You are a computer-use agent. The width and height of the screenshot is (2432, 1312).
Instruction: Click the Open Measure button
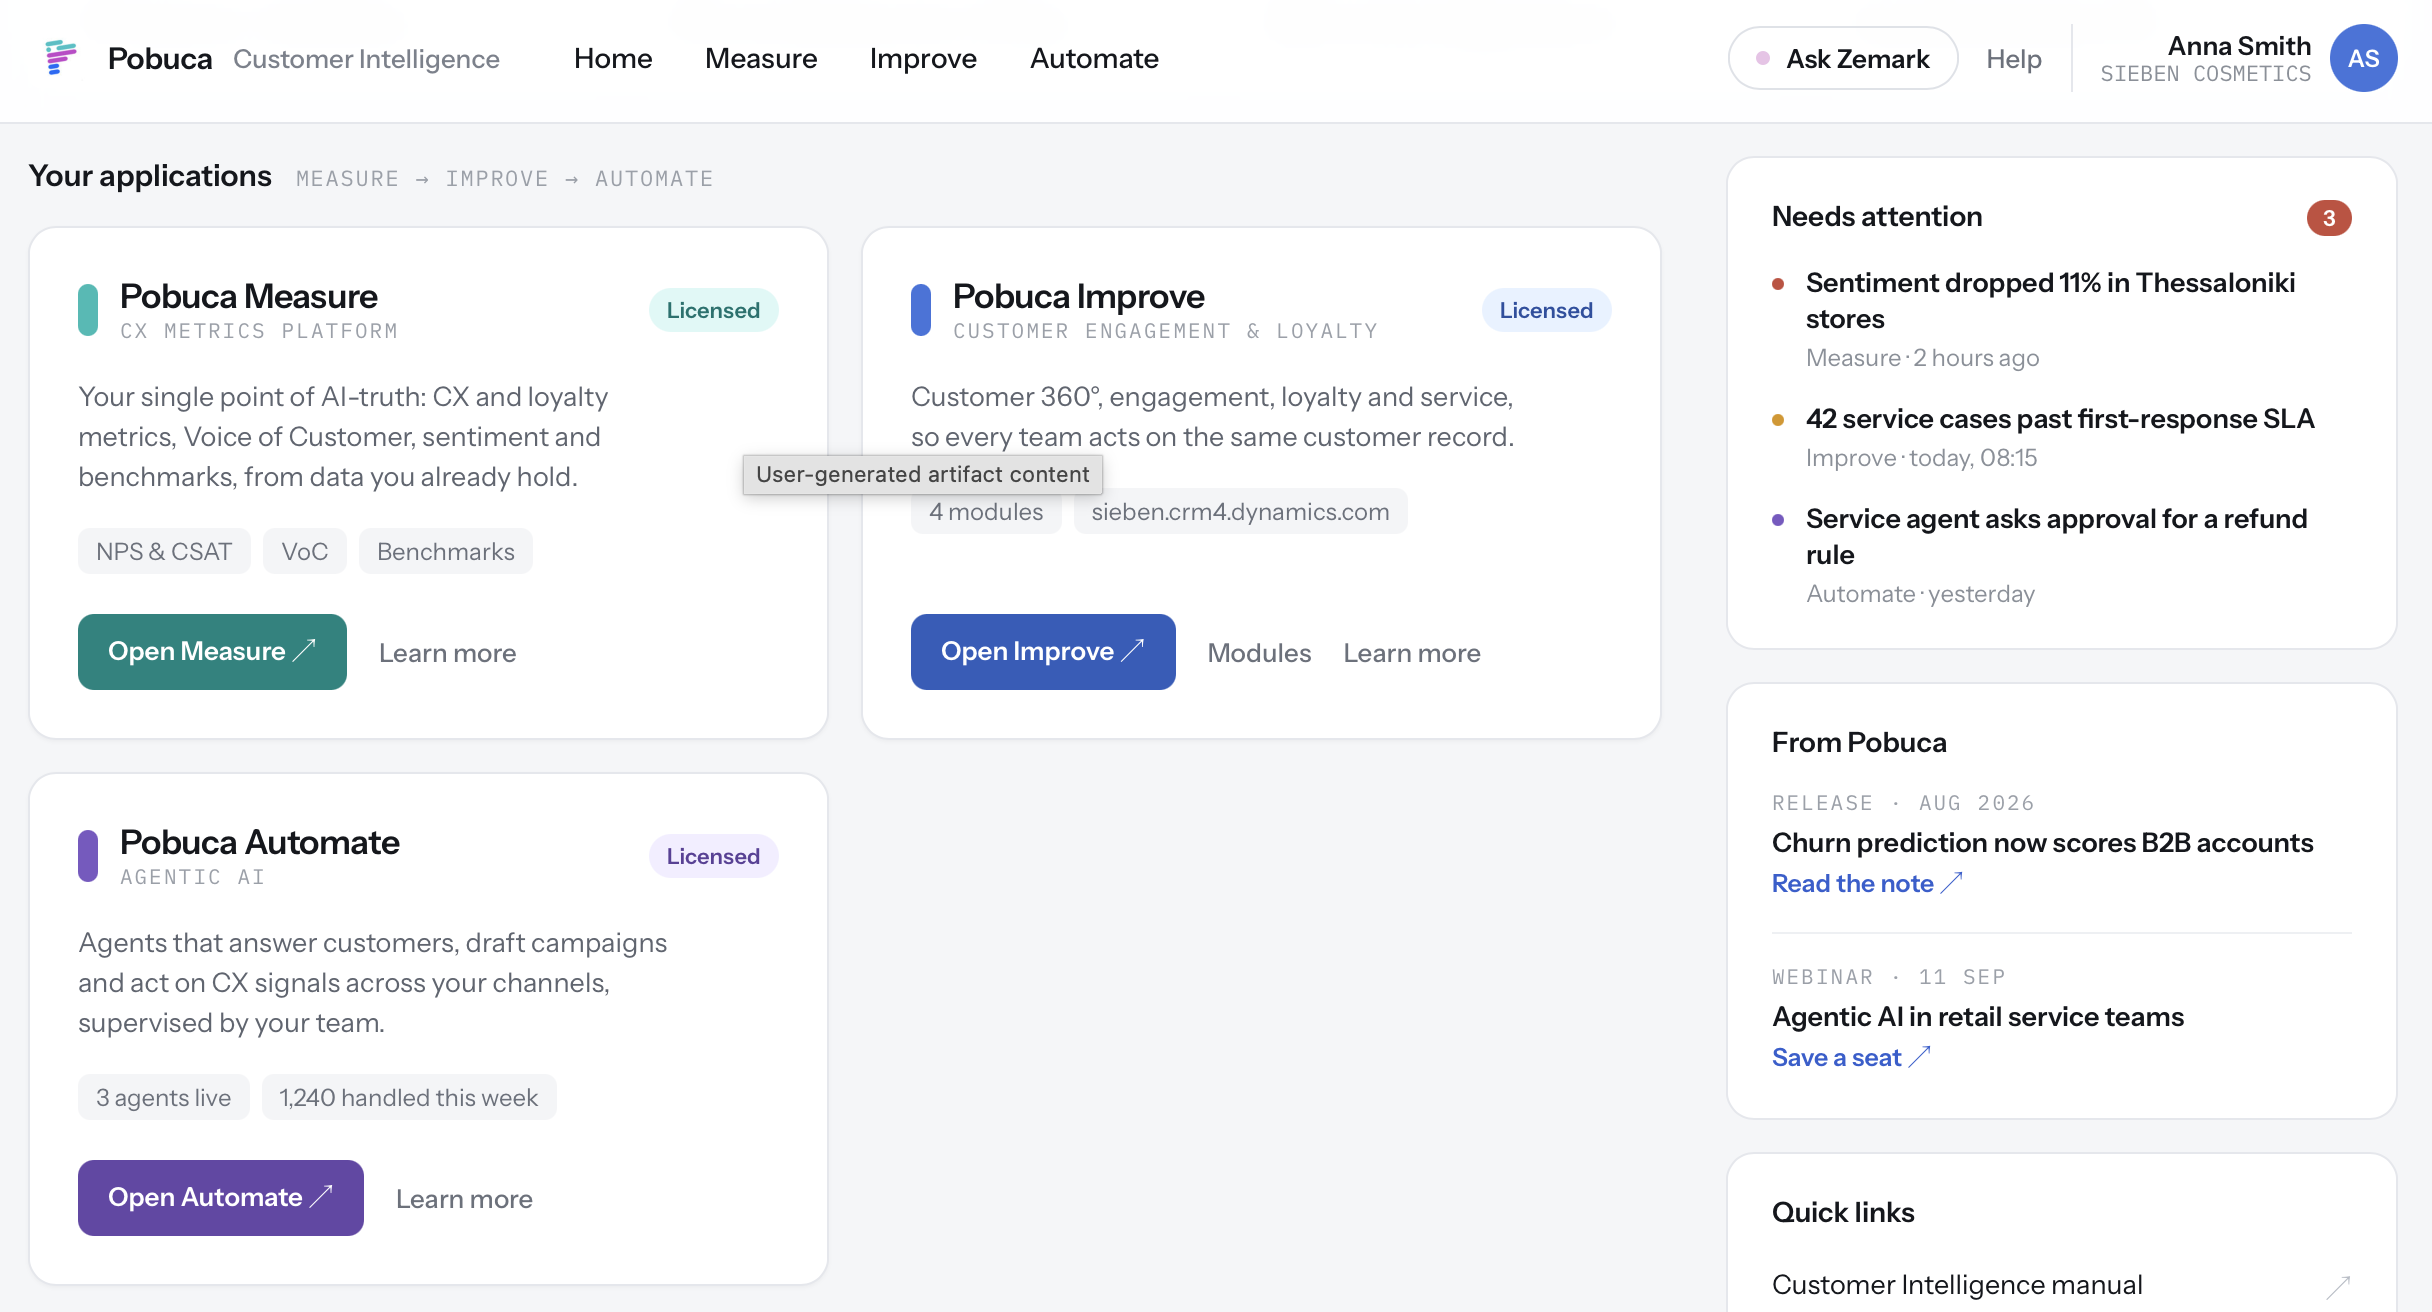point(212,652)
